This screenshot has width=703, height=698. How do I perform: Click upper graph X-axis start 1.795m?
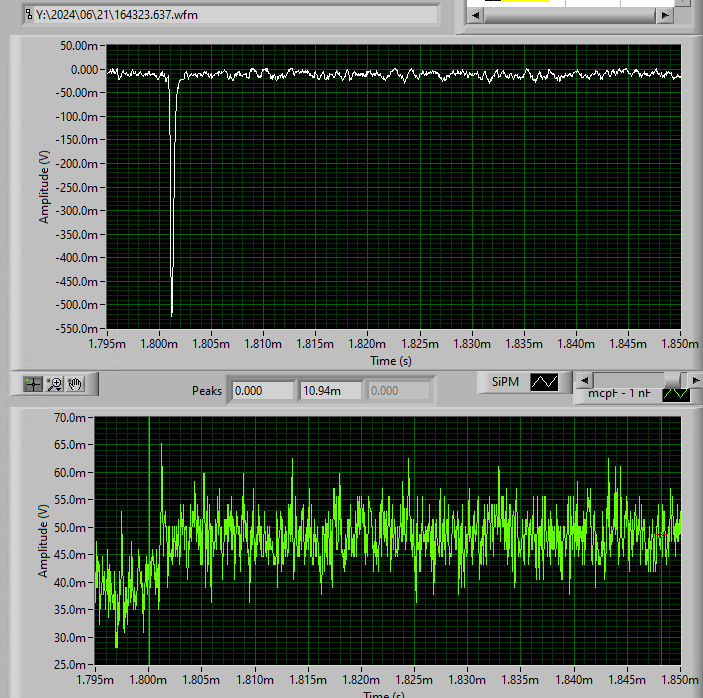pos(107,344)
